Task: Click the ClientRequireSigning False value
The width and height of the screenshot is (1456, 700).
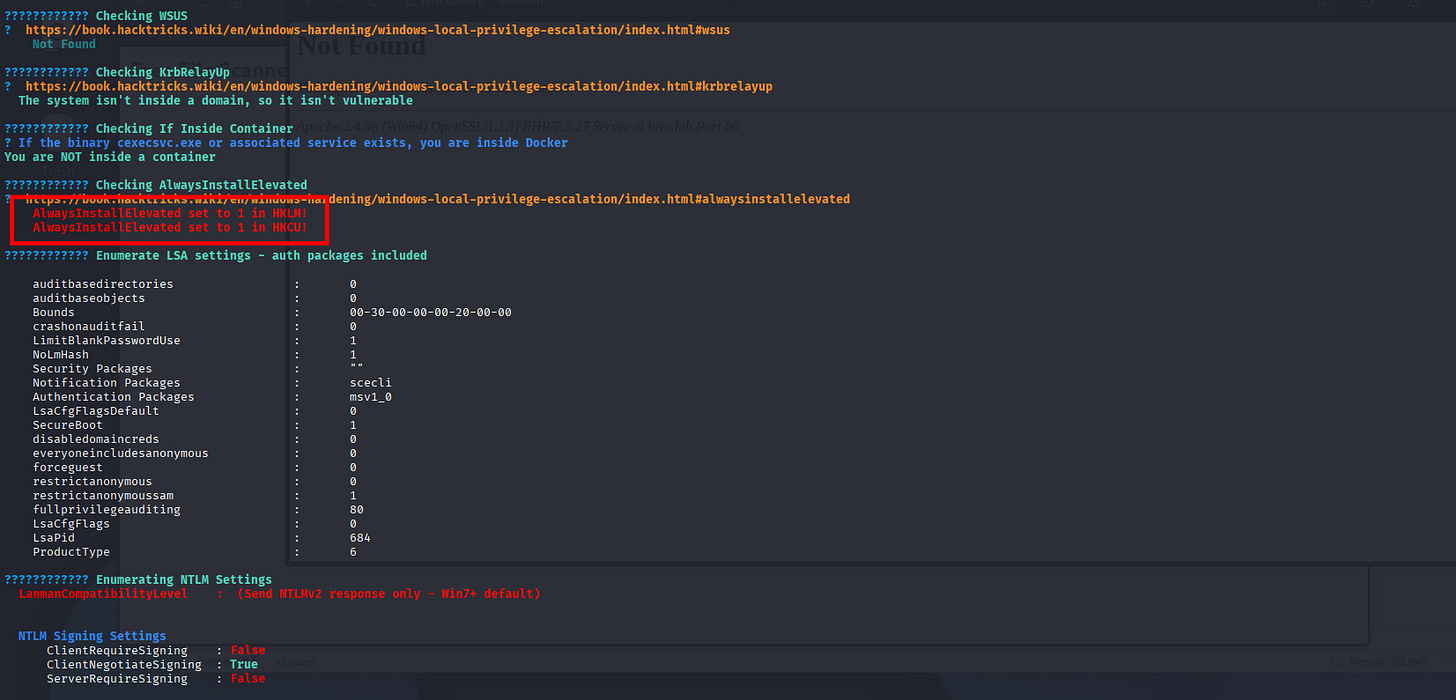Action: pos(248,650)
